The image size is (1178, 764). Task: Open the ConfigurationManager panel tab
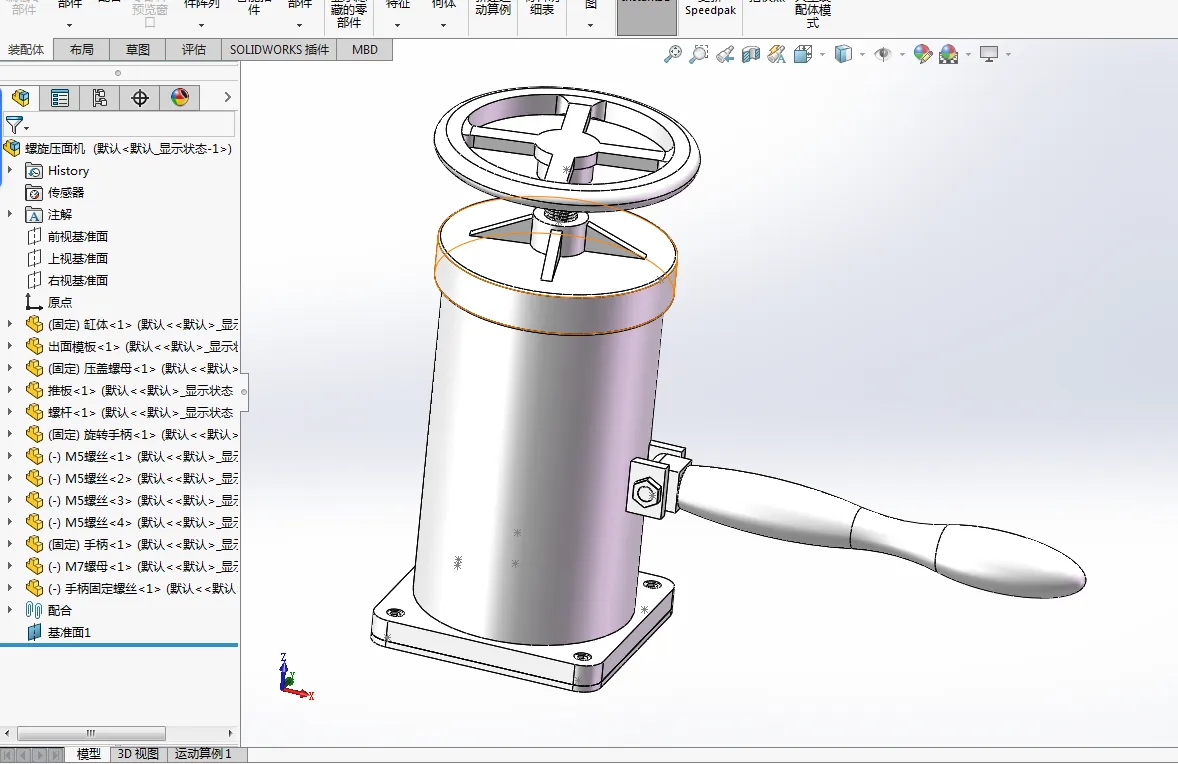click(x=99, y=97)
